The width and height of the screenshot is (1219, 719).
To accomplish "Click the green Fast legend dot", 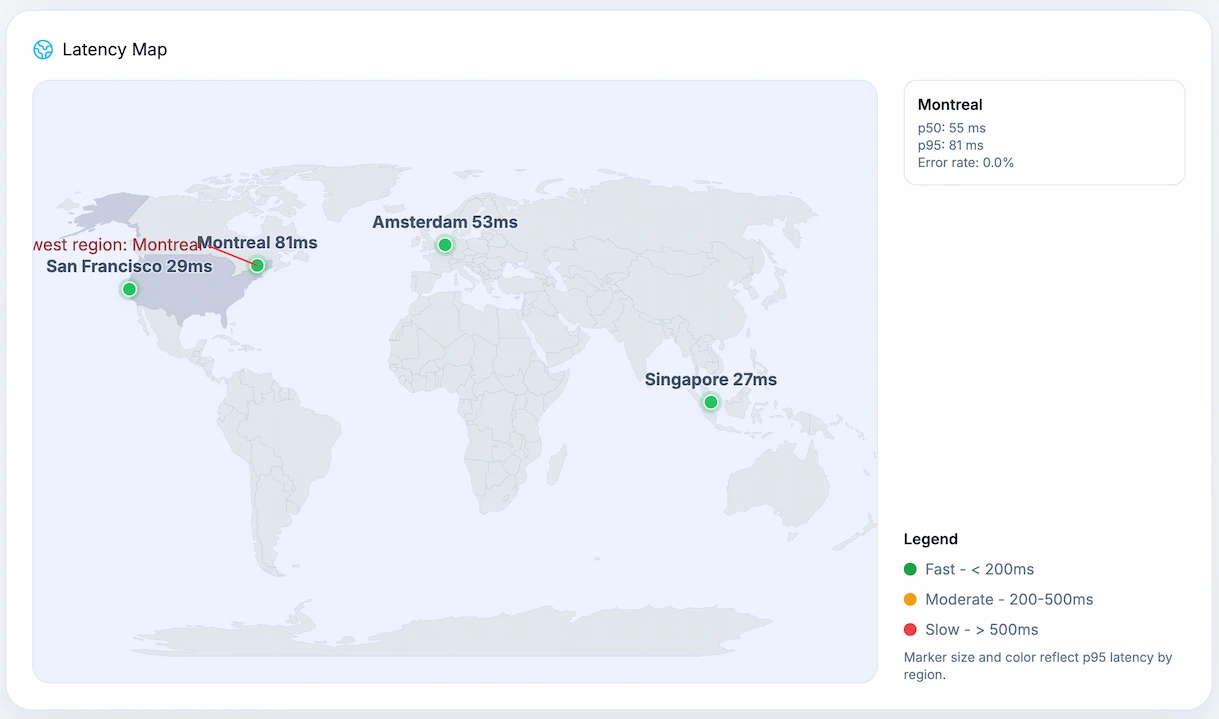I will click(909, 568).
